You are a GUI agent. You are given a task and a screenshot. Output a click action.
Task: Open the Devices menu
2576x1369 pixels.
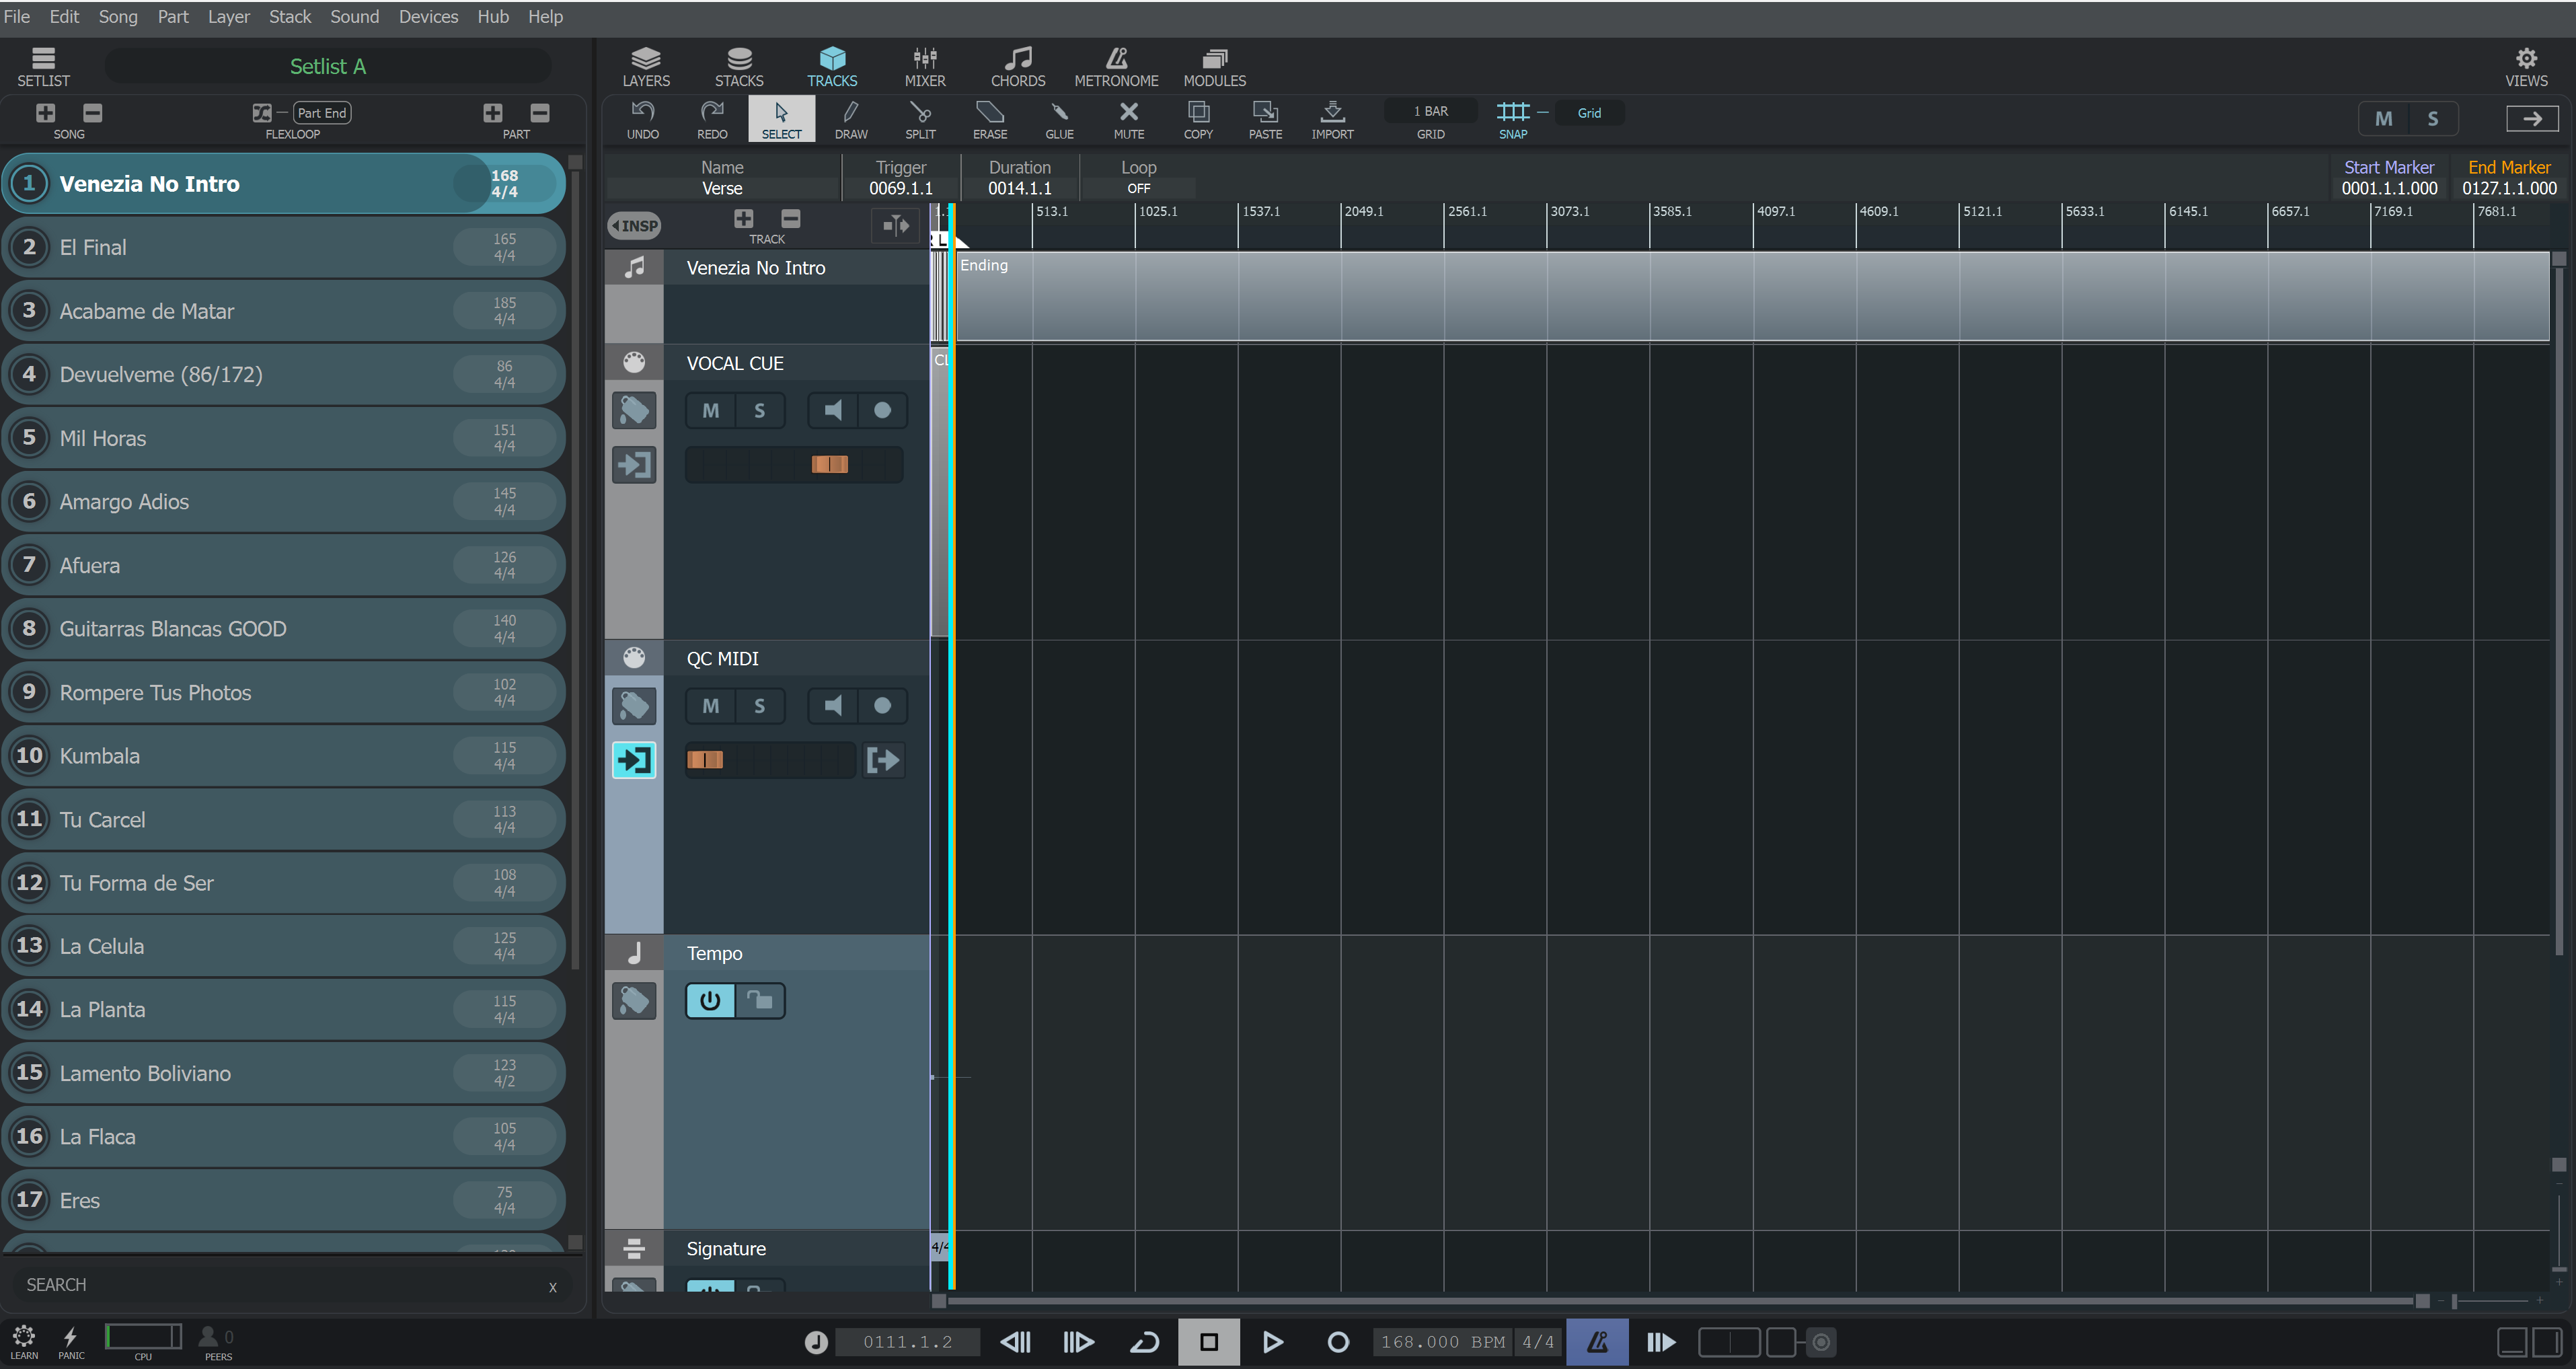(x=427, y=16)
